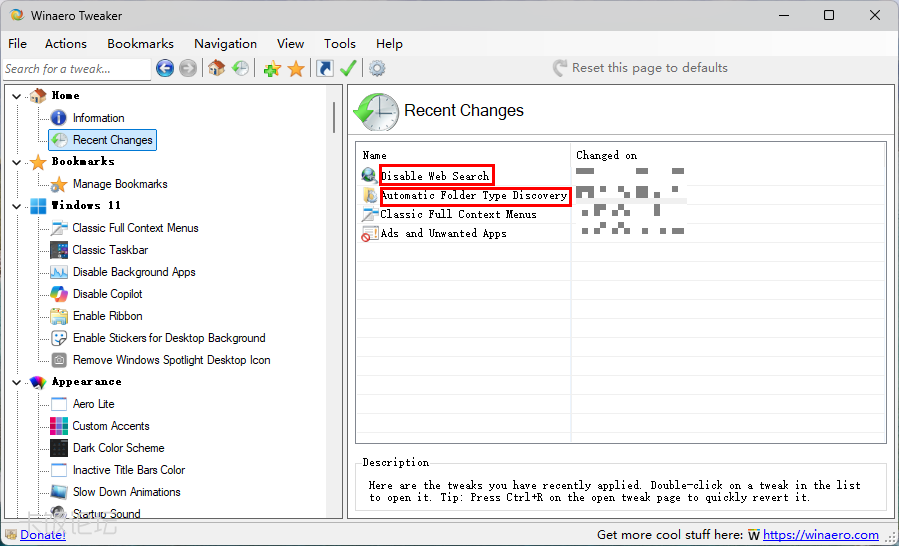Collapse the Windows 11 tree section
899x546 pixels.
tap(17, 206)
